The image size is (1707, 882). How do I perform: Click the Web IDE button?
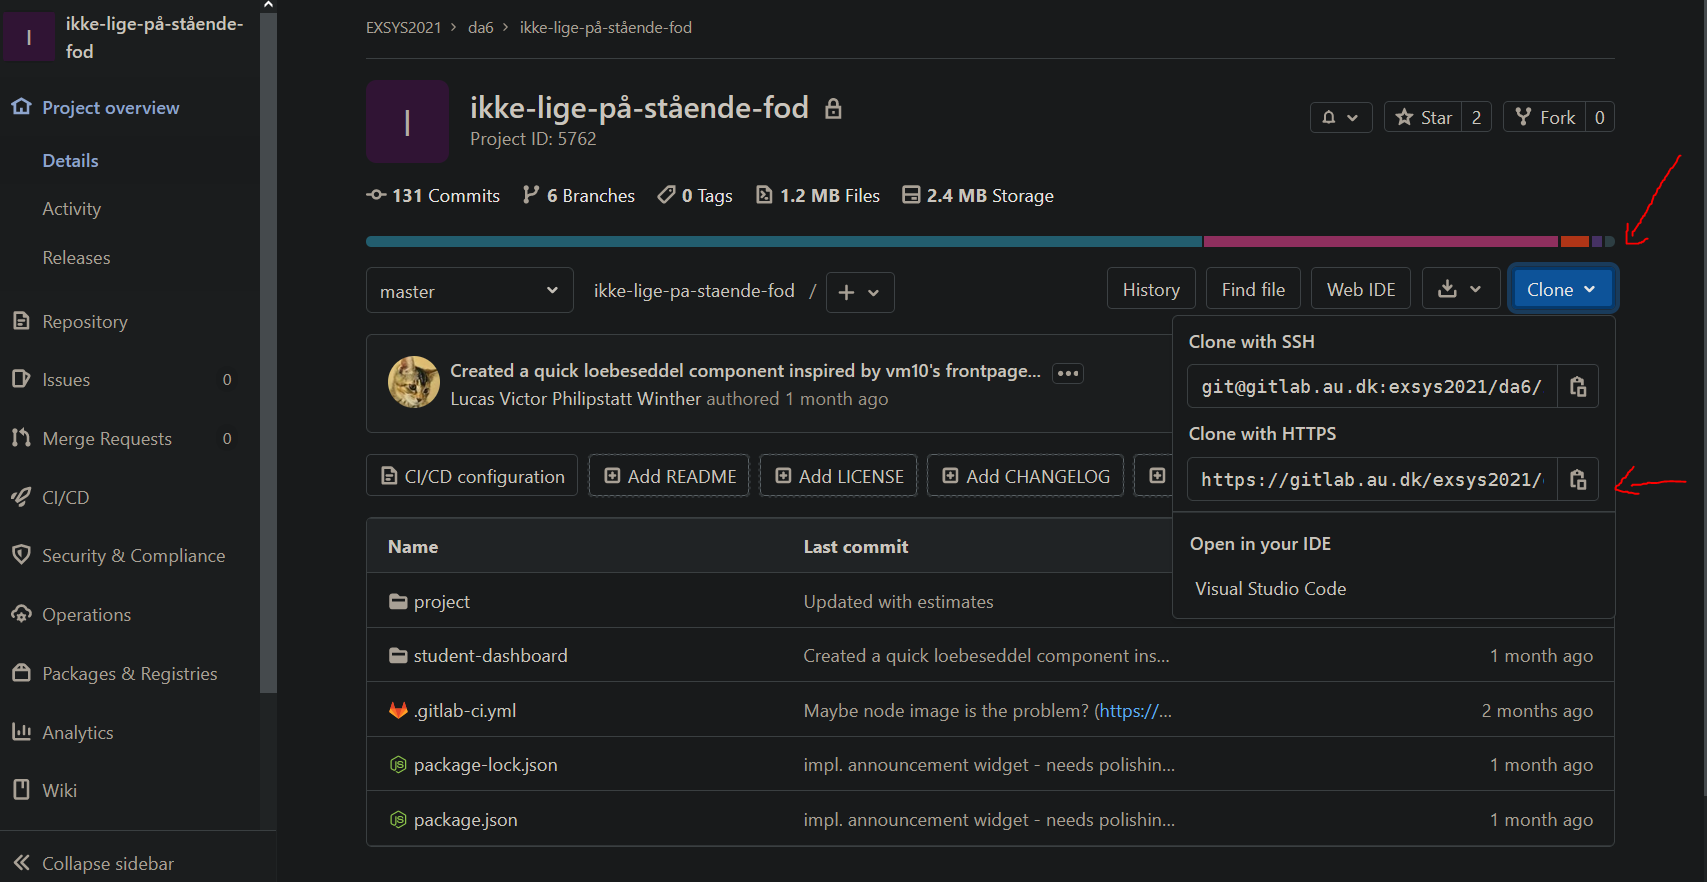click(x=1360, y=290)
